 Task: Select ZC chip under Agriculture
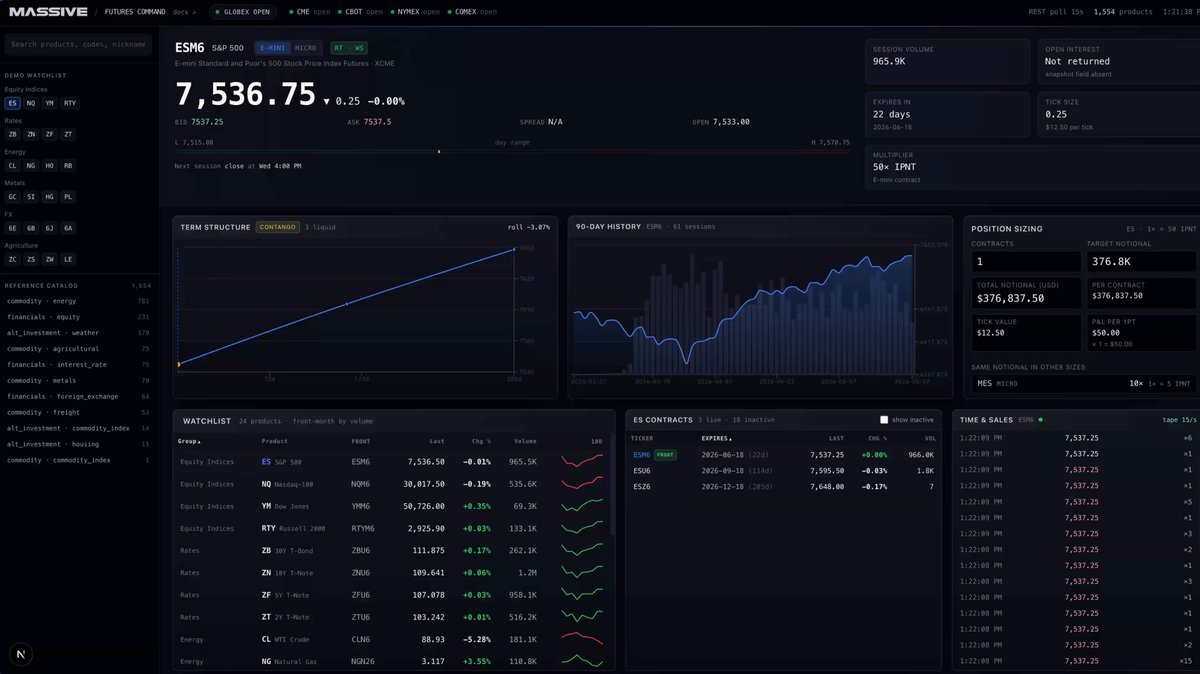pyautogui.click(x=13, y=259)
